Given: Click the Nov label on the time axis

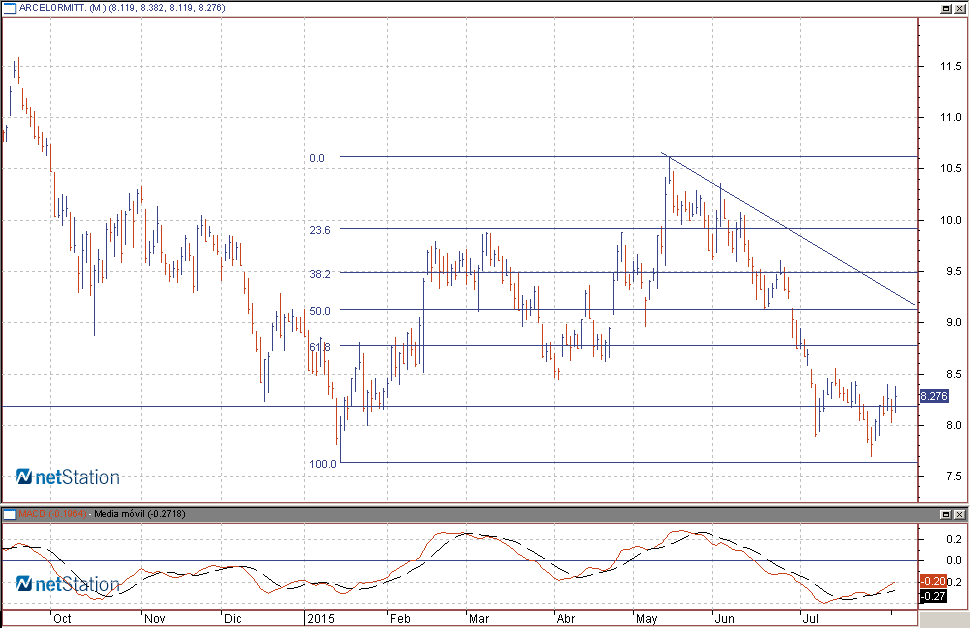Looking at the screenshot, I should click(155, 618).
